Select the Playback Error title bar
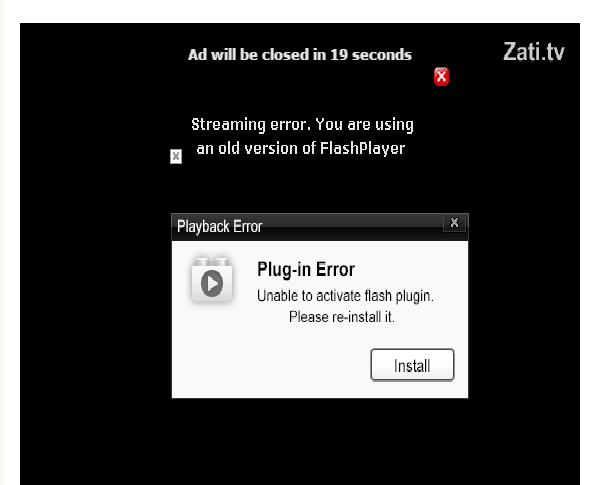The image size is (614, 485). [320, 227]
